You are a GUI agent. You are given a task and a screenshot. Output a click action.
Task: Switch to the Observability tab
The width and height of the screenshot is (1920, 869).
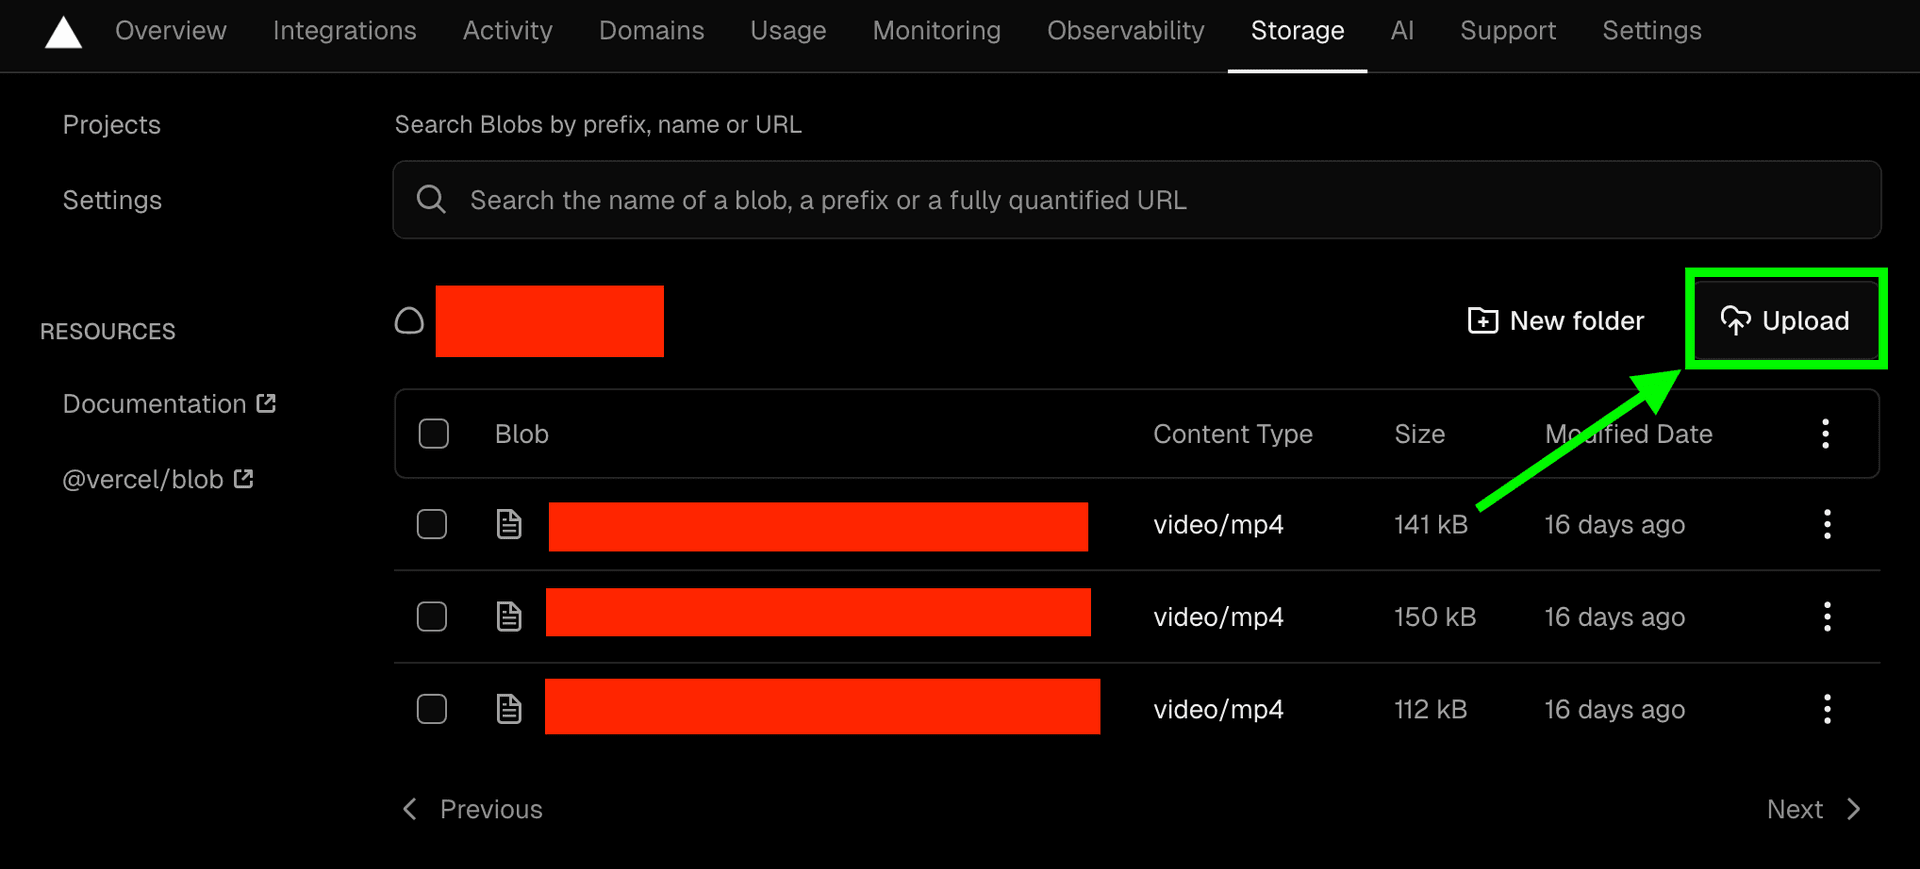pos(1125,31)
